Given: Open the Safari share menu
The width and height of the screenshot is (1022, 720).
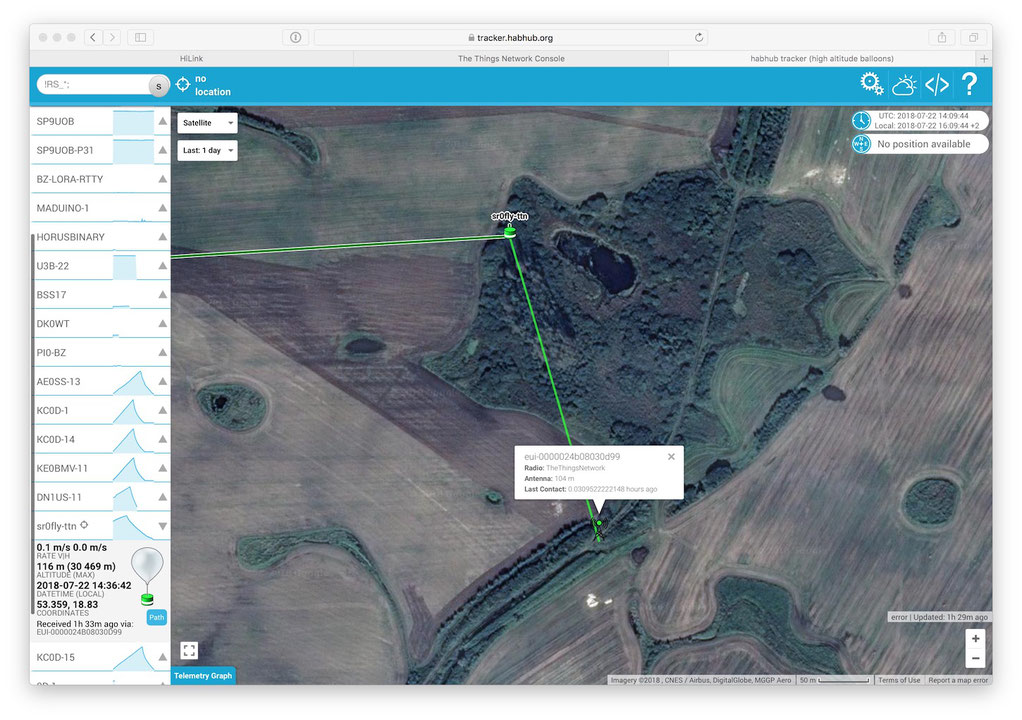Looking at the screenshot, I should 942,38.
